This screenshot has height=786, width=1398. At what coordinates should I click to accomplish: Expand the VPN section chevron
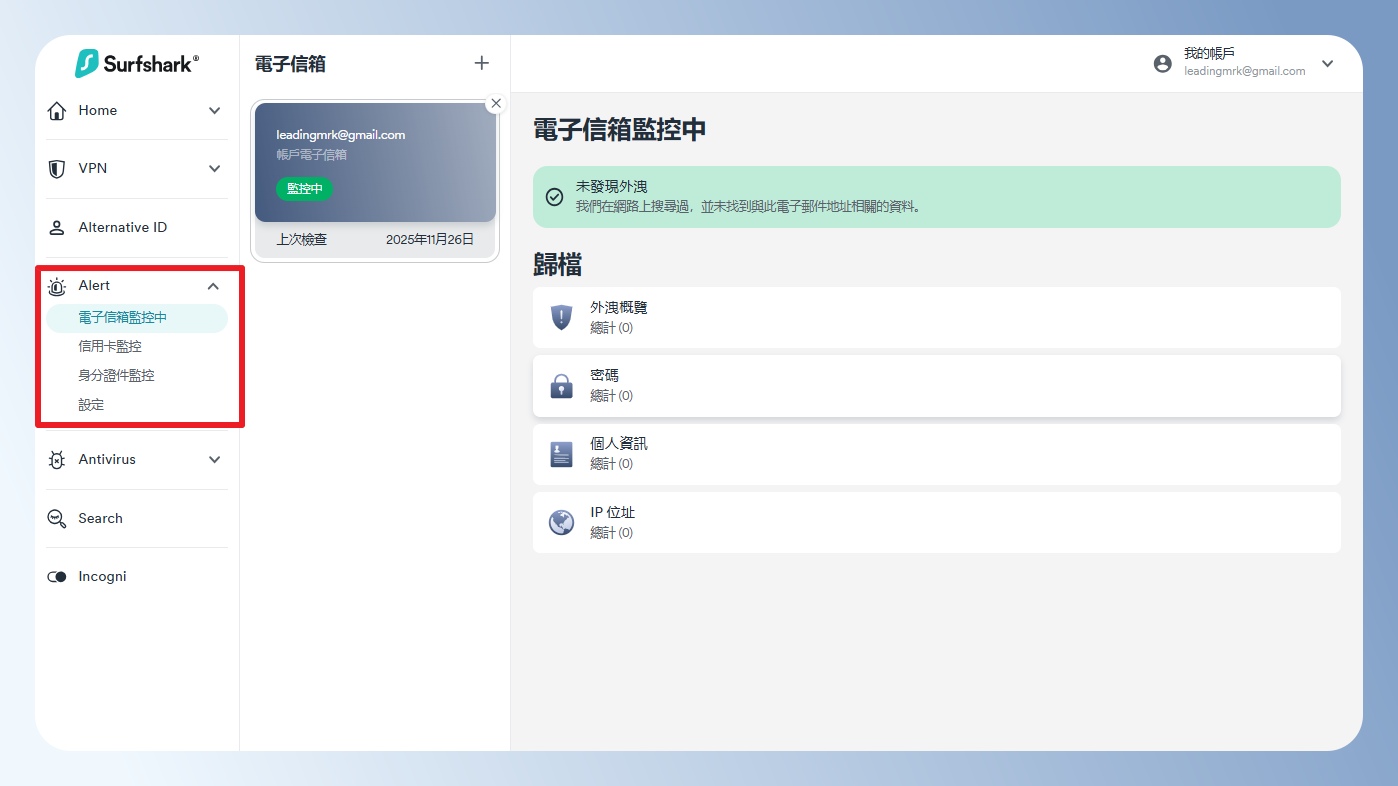tap(214, 169)
